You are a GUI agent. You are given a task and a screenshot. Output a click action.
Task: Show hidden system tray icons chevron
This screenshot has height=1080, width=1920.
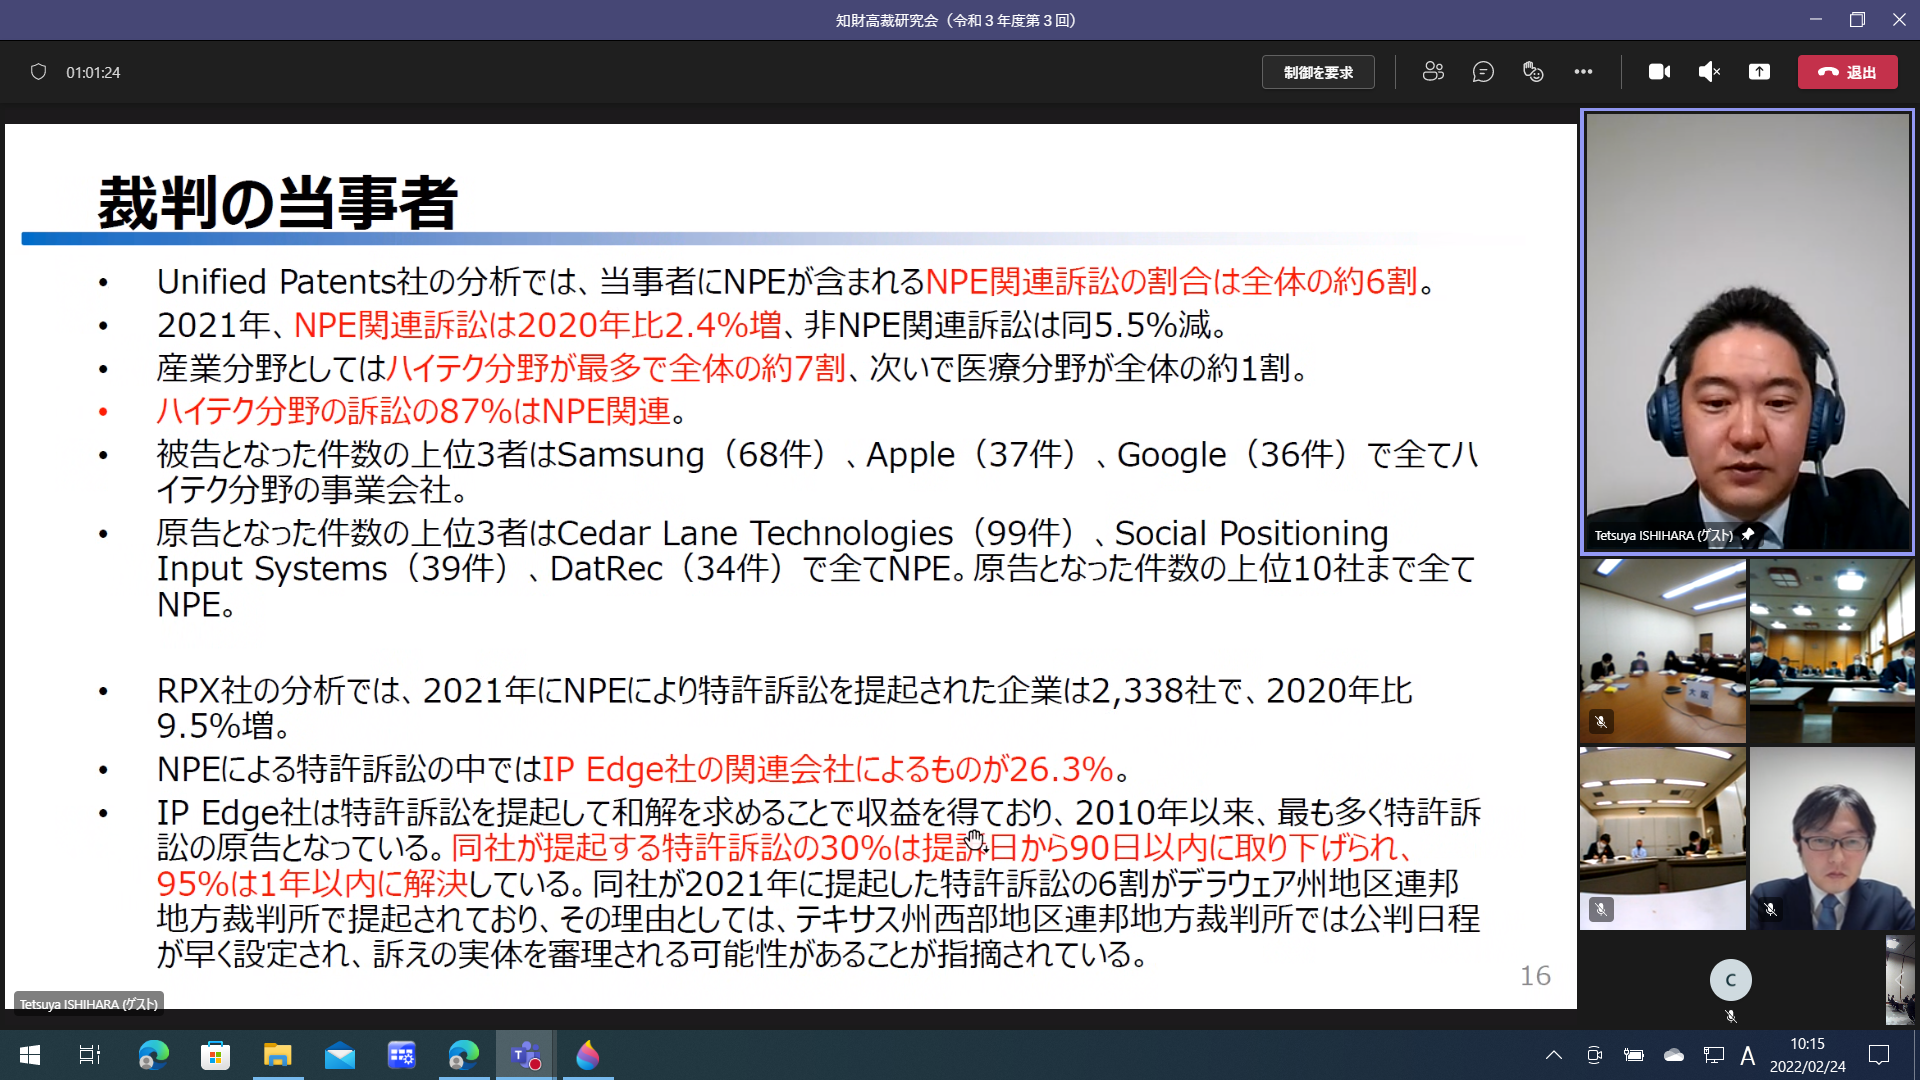coord(1554,1055)
